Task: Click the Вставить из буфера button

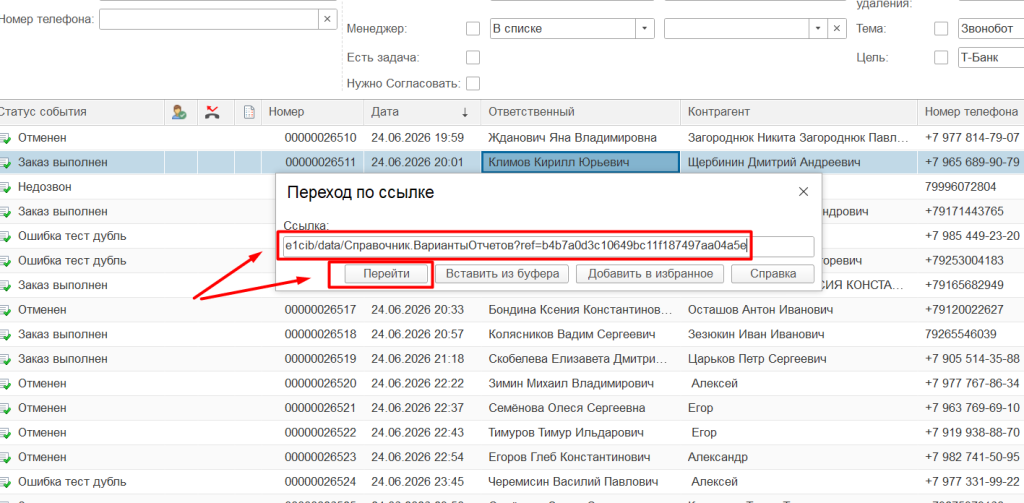Action: tap(502, 274)
